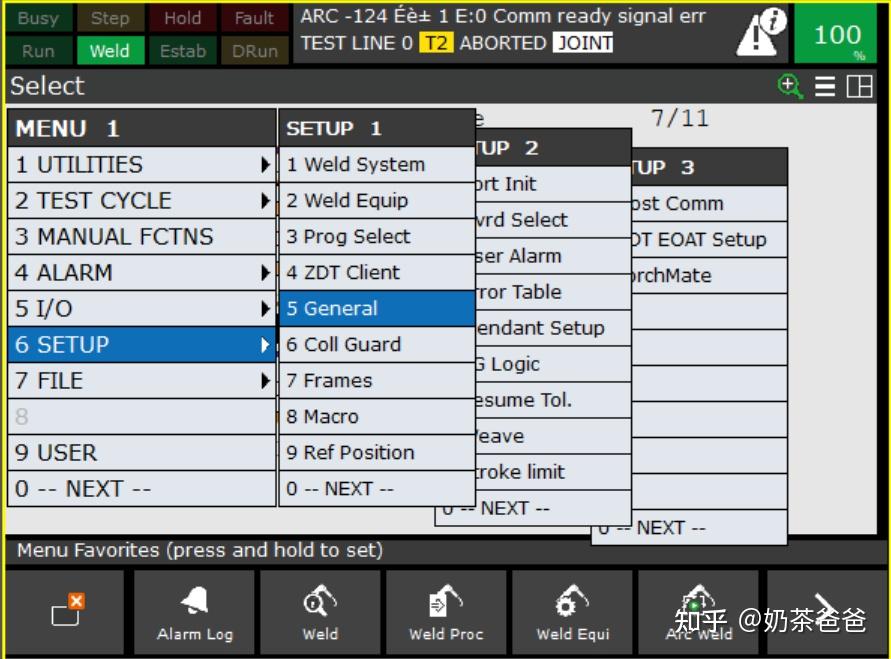
Task: Select TorchMate in SETUP 3
Action: point(709,276)
